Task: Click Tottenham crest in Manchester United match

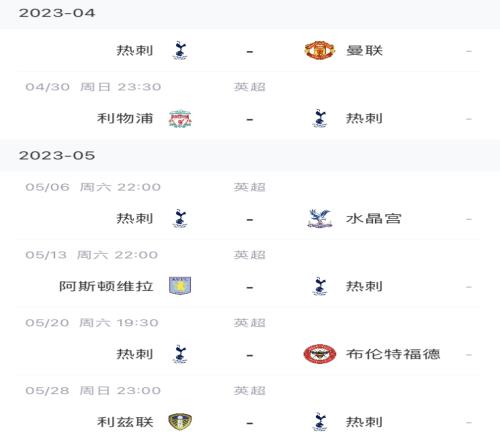Action: 180,51
